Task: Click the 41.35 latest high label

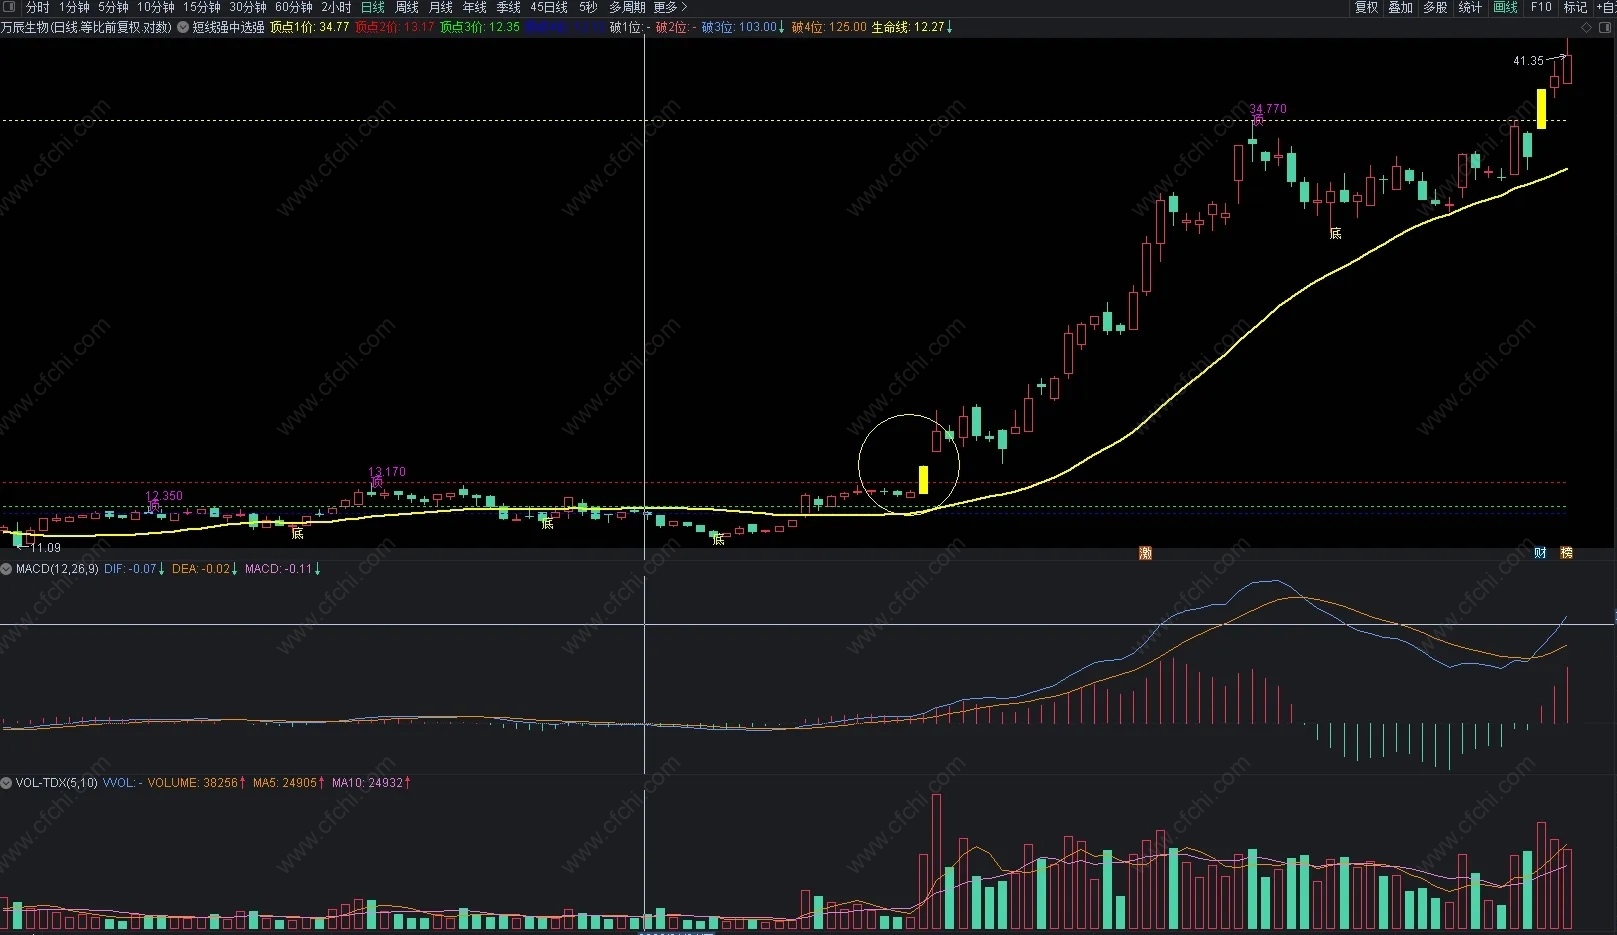Action: click(x=1528, y=61)
